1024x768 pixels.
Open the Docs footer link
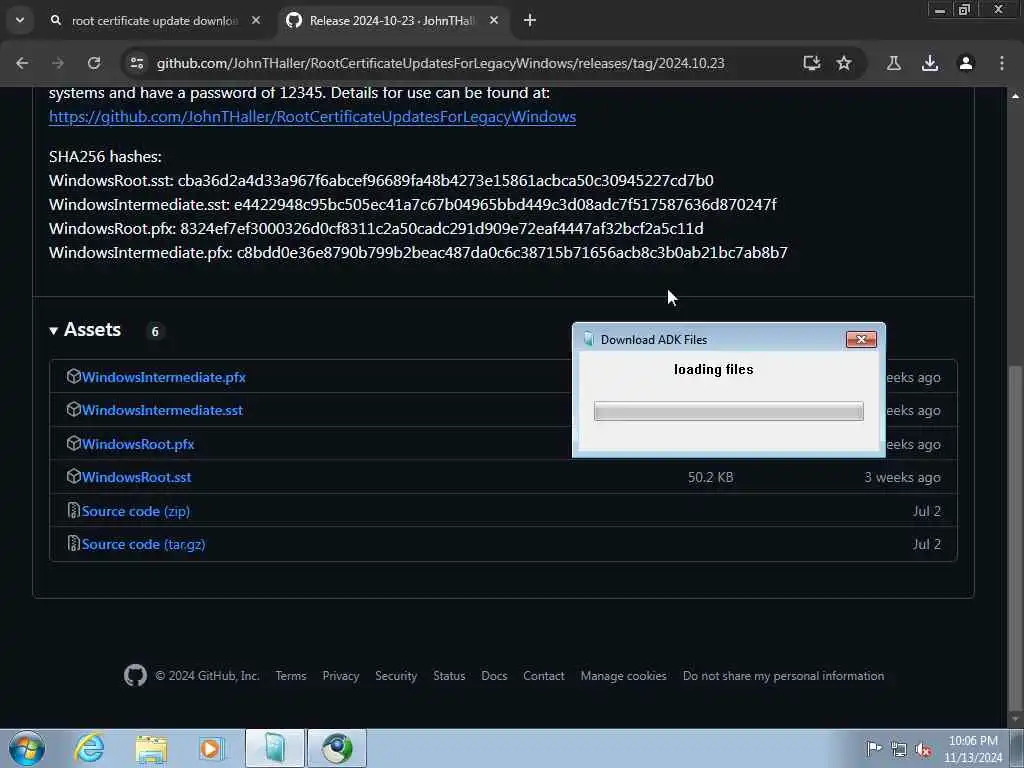click(x=494, y=677)
